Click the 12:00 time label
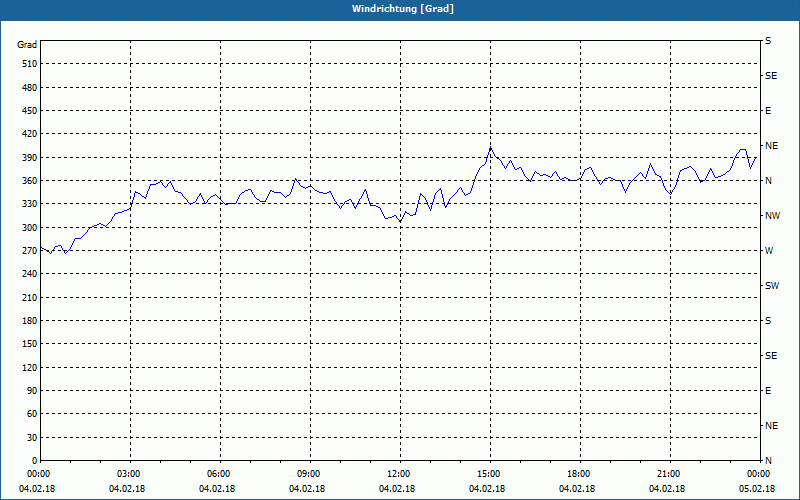 click(397, 474)
